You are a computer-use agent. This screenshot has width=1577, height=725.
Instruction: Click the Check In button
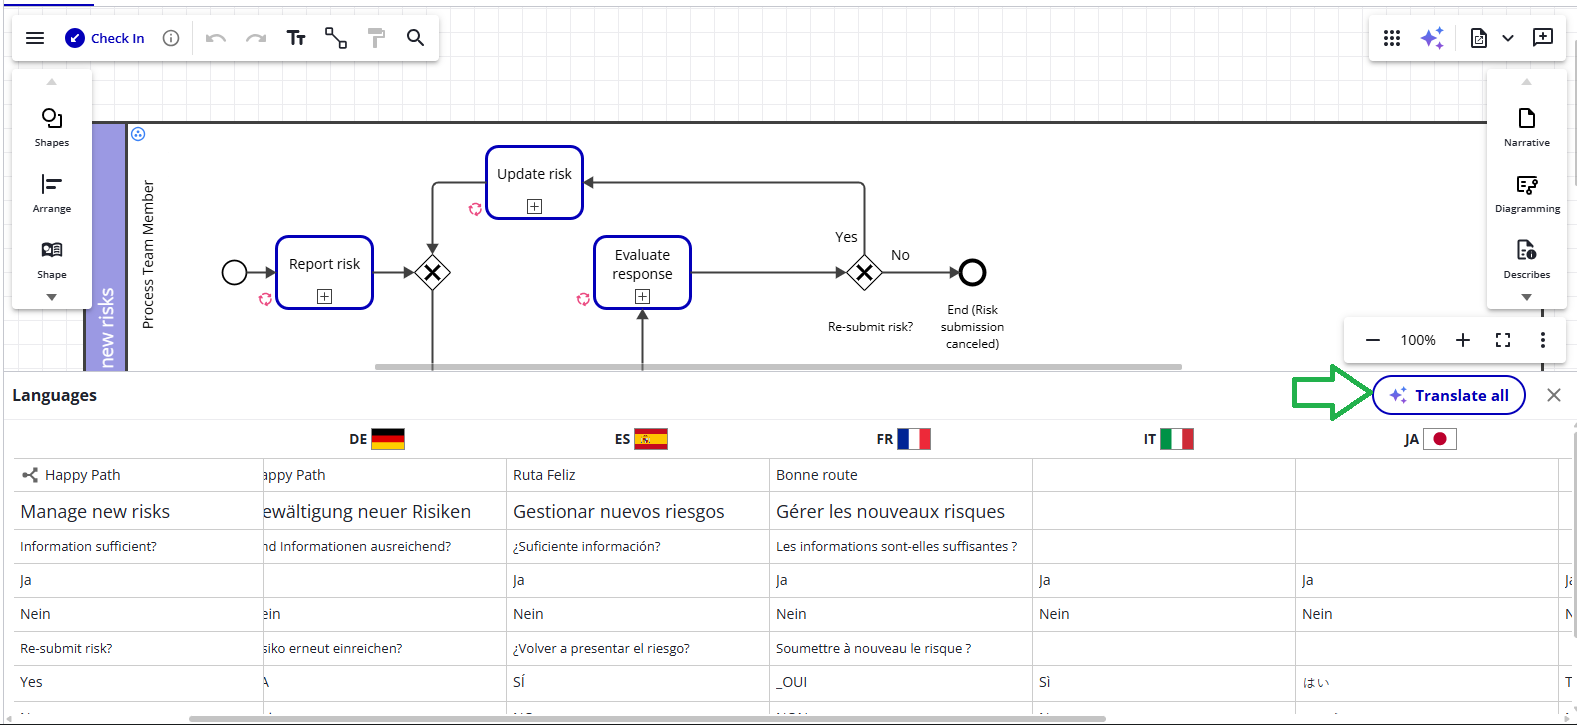coord(105,38)
